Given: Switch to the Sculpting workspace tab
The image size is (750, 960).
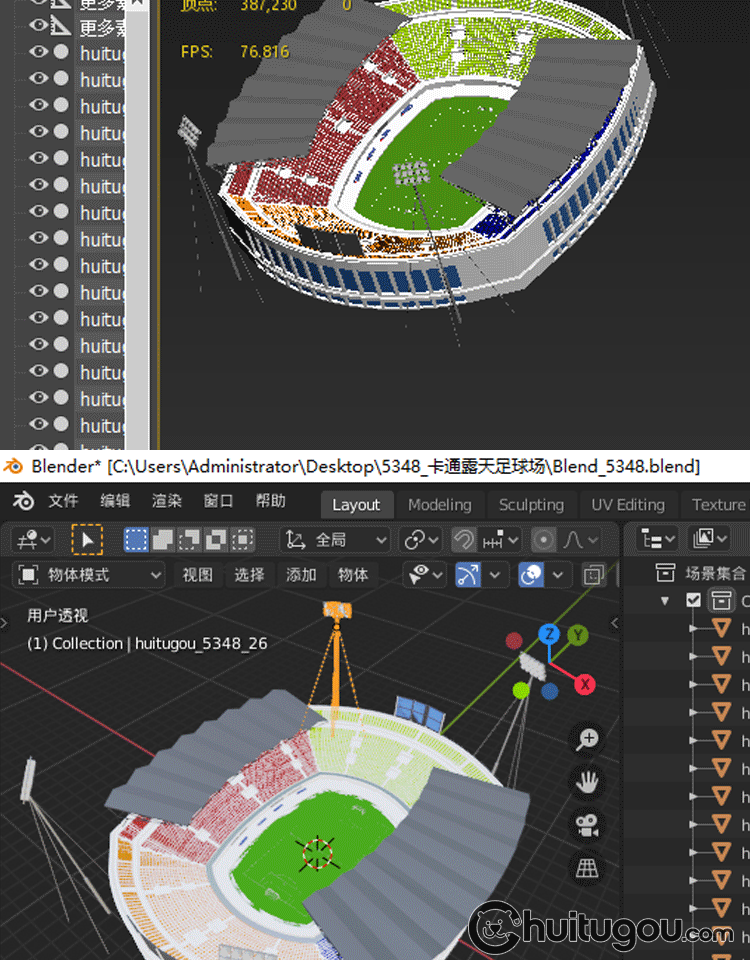Looking at the screenshot, I should coord(531,505).
